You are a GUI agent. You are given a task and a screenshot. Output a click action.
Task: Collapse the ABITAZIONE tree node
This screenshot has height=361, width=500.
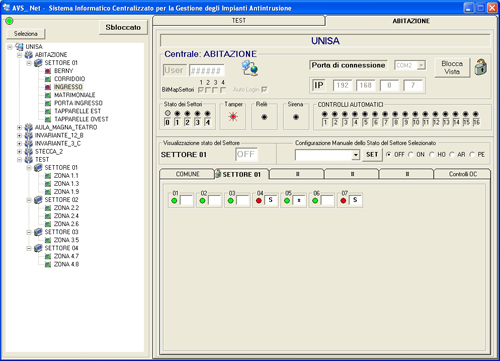pos(19,55)
